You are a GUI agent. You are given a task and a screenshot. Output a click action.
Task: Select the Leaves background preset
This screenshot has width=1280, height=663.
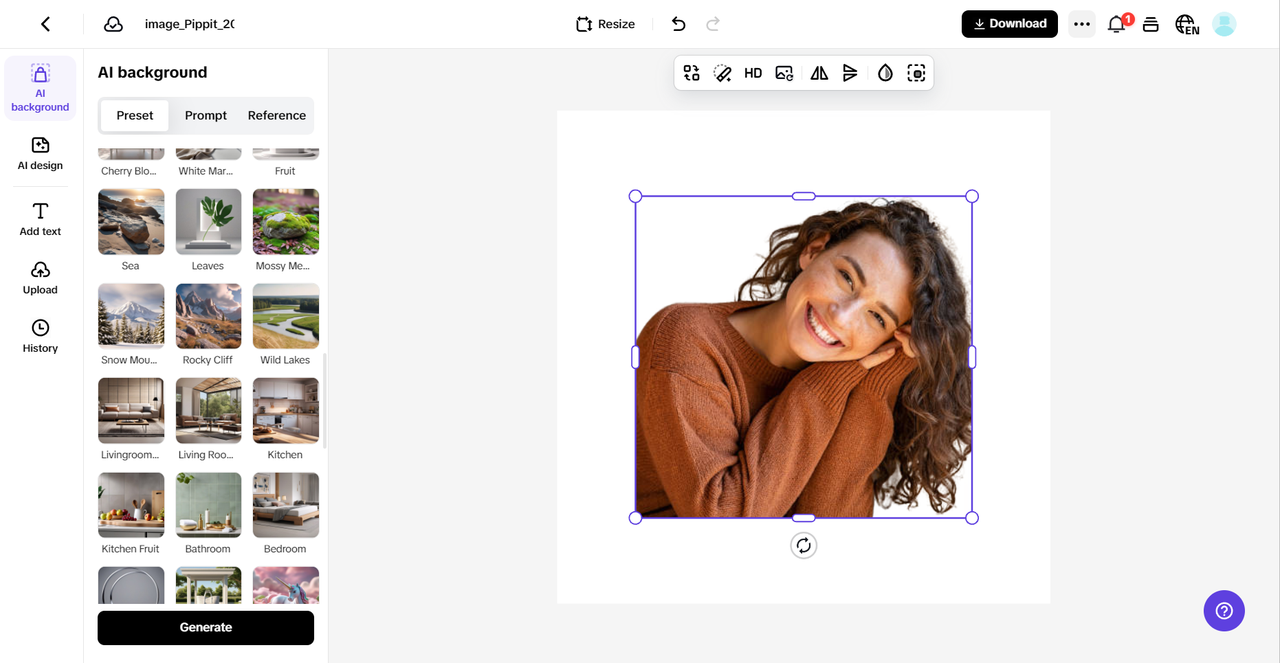point(208,222)
